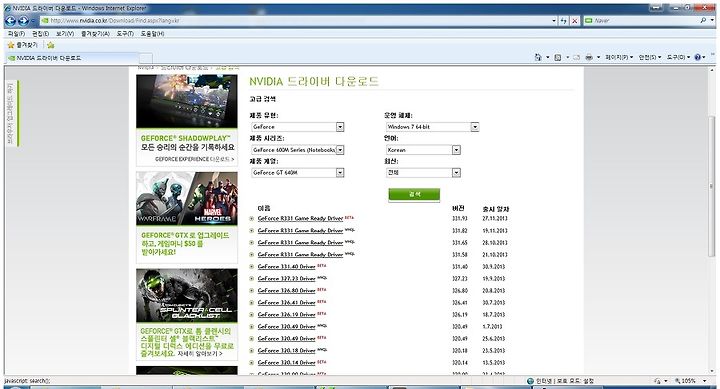Open GeForce 320.49 Driver link dated 25.6.2013
720x389 pixels.
pyautogui.click(x=287, y=338)
